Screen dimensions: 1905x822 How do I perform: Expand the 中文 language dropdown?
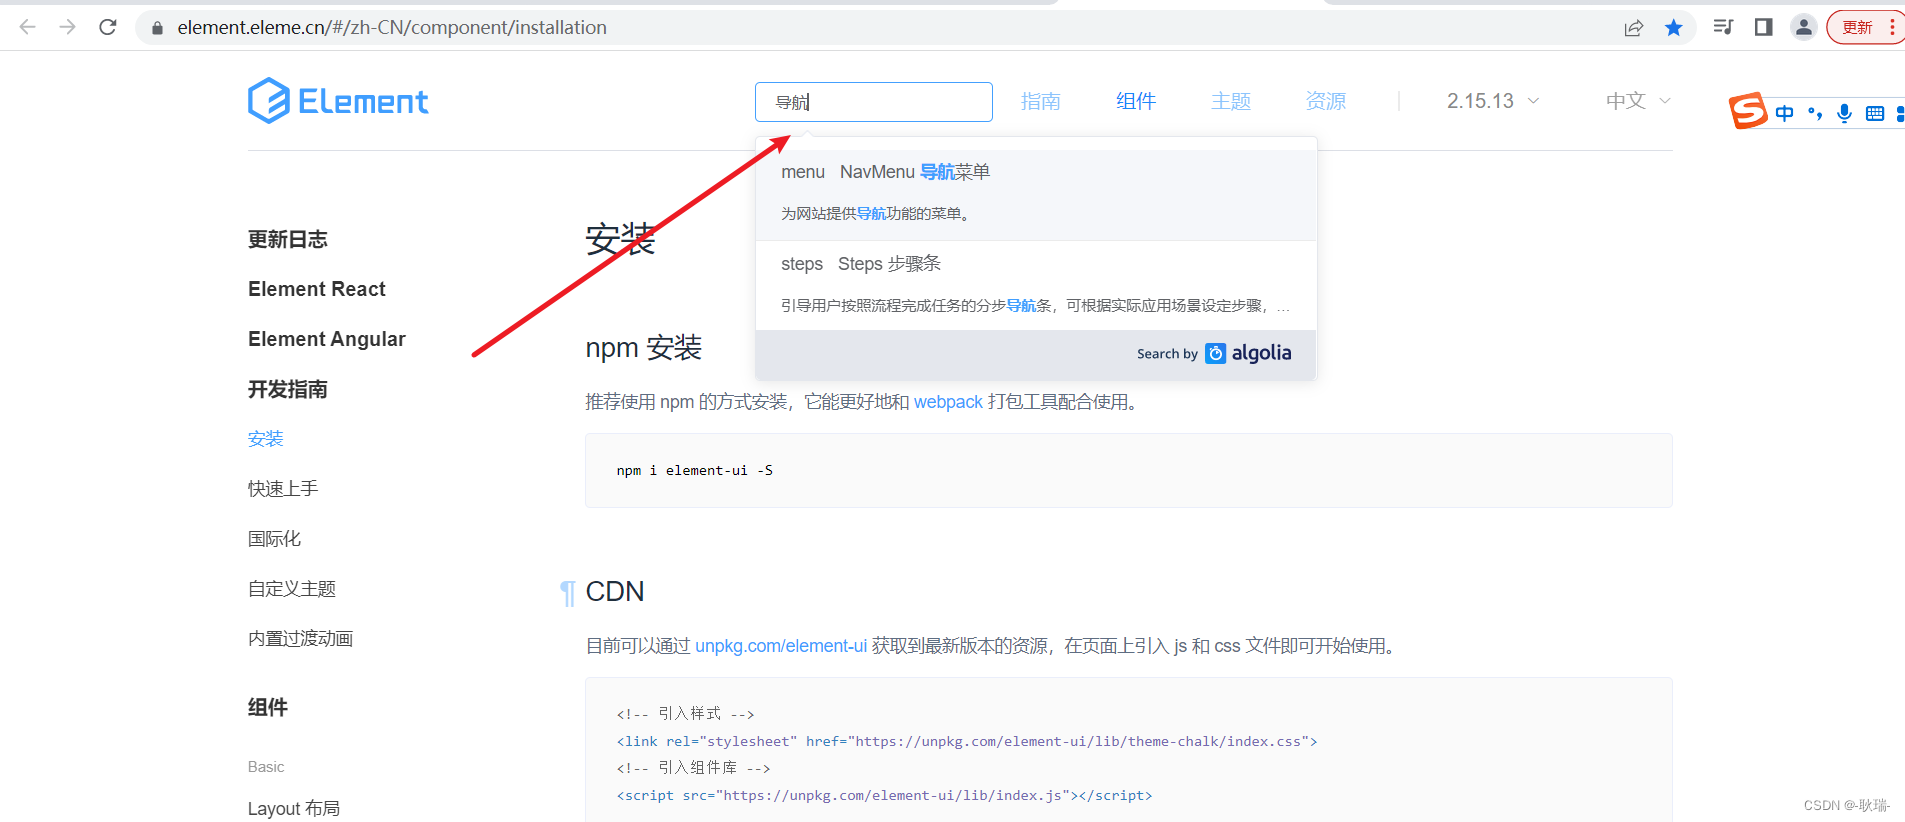tap(1638, 101)
